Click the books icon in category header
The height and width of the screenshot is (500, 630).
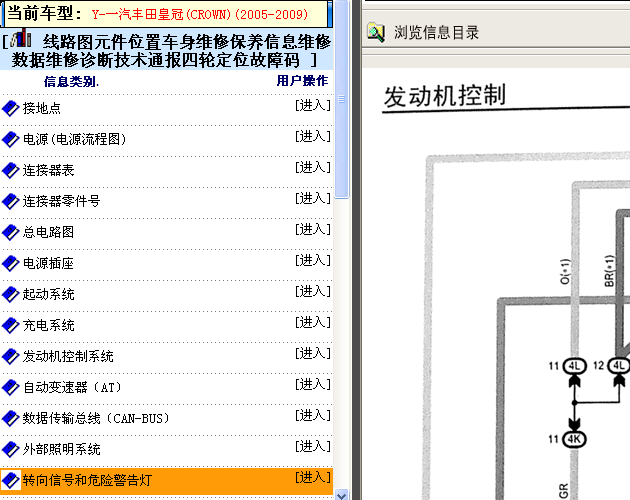point(21,38)
